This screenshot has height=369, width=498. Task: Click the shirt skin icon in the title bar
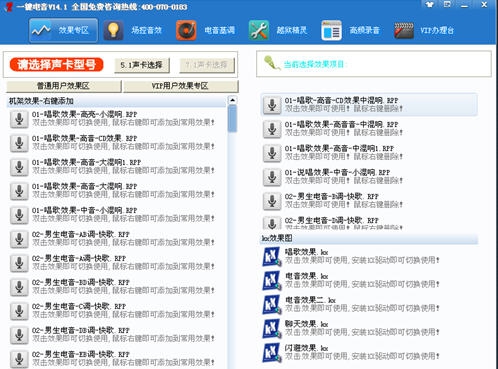point(430,5)
